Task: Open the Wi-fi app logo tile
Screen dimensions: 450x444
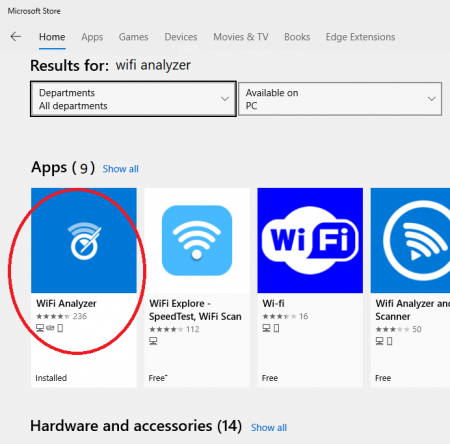Action: point(310,240)
